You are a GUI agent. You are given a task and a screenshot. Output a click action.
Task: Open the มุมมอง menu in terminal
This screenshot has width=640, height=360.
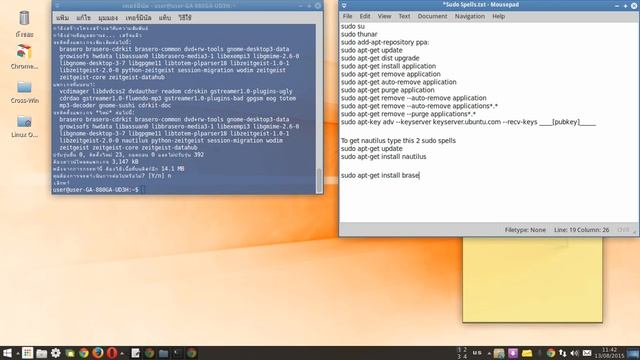pos(108,18)
